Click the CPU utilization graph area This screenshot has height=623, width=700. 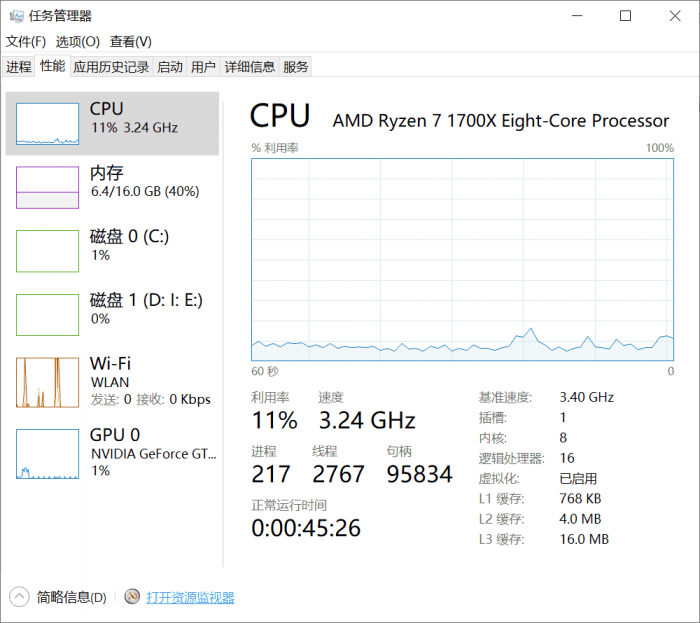(x=462, y=257)
